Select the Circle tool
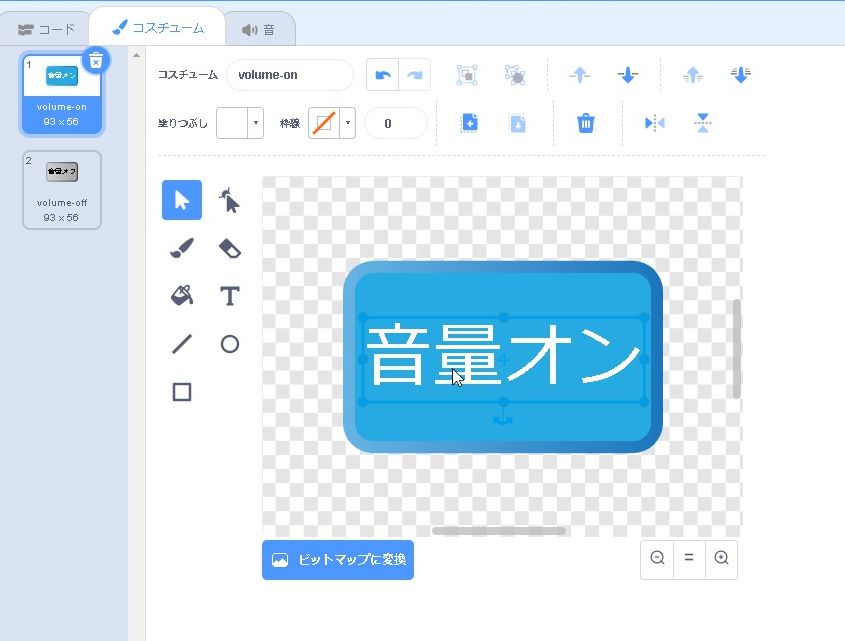Screen dimensions: 845x641 [x=229, y=344]
